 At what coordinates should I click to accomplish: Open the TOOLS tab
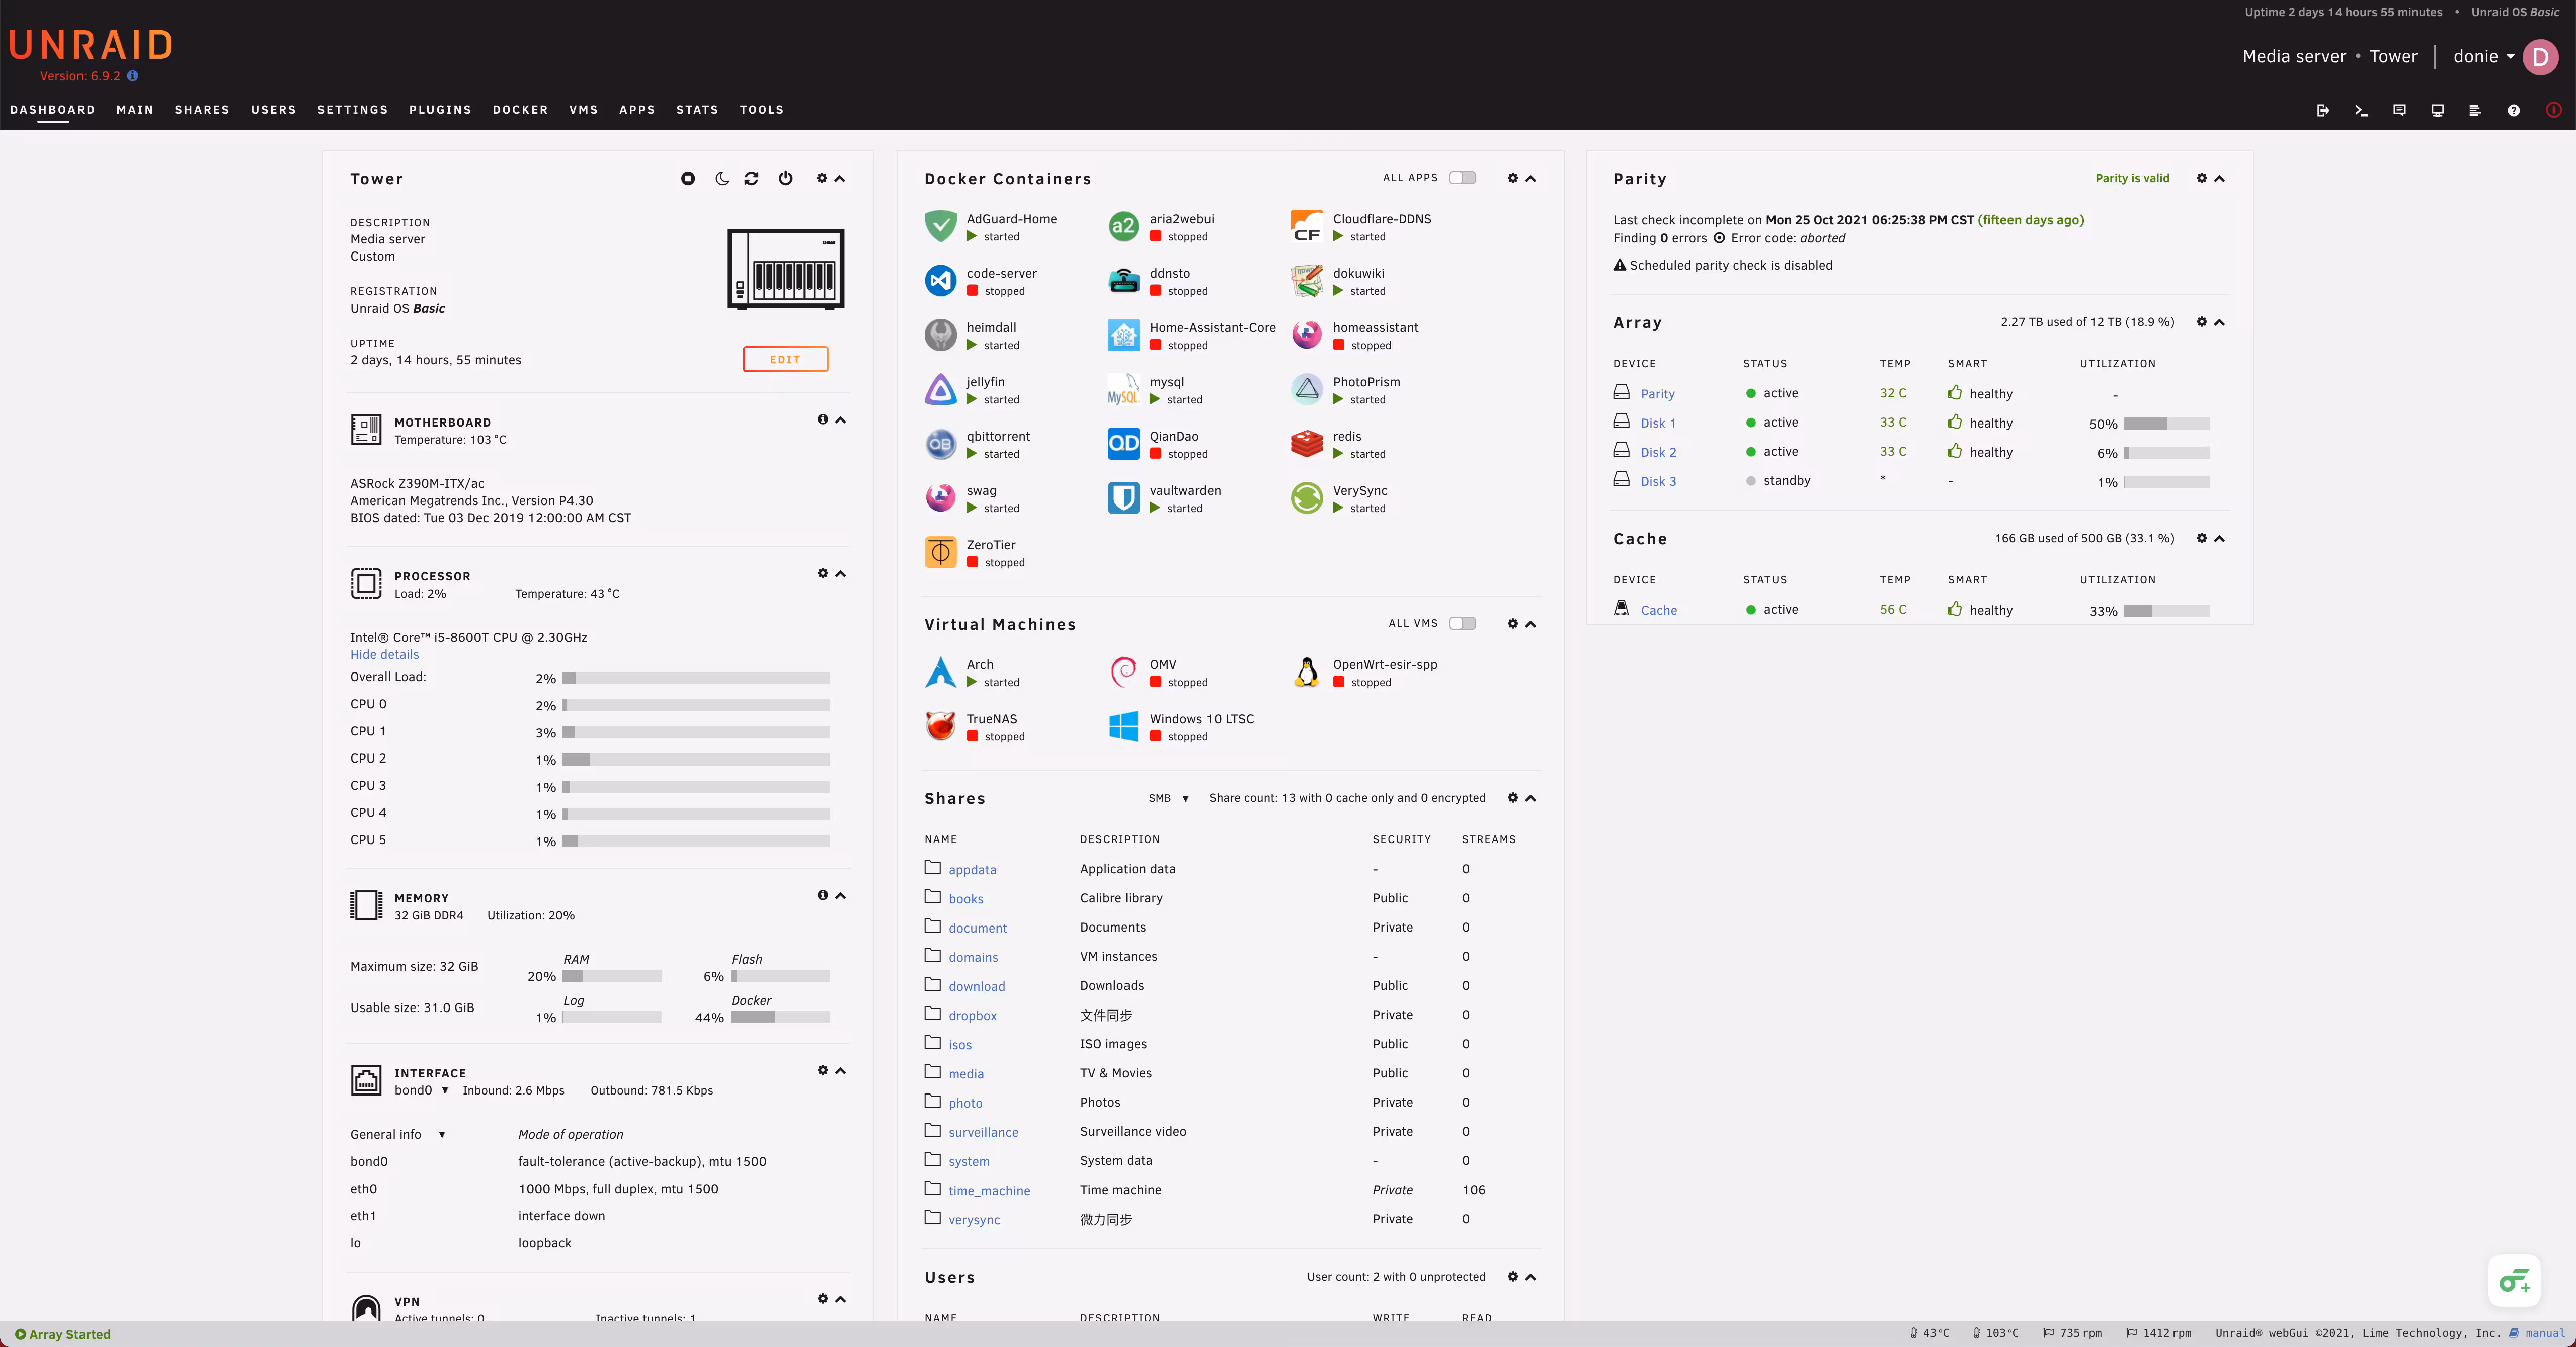(x=762, y=110)
